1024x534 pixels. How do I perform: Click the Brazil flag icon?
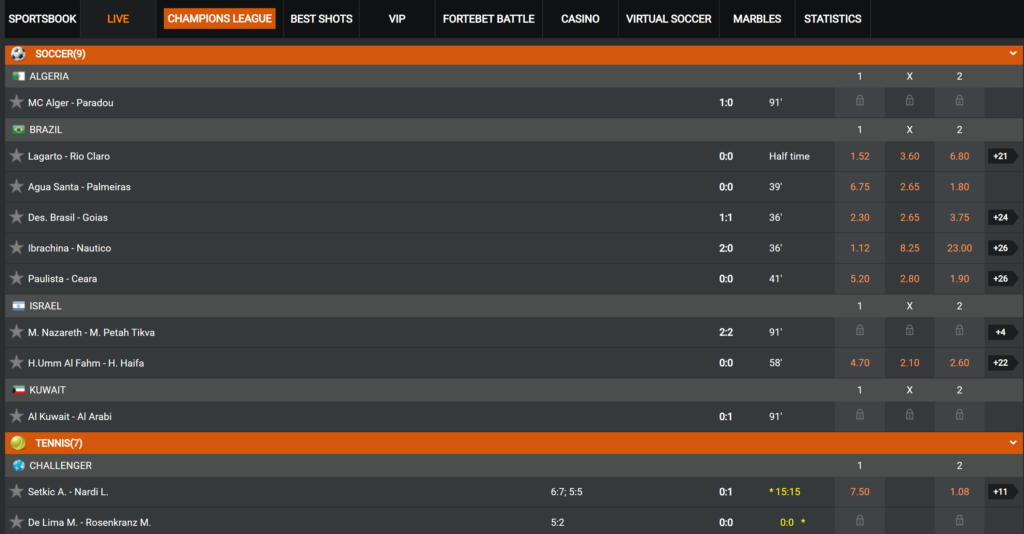[19, 130]
